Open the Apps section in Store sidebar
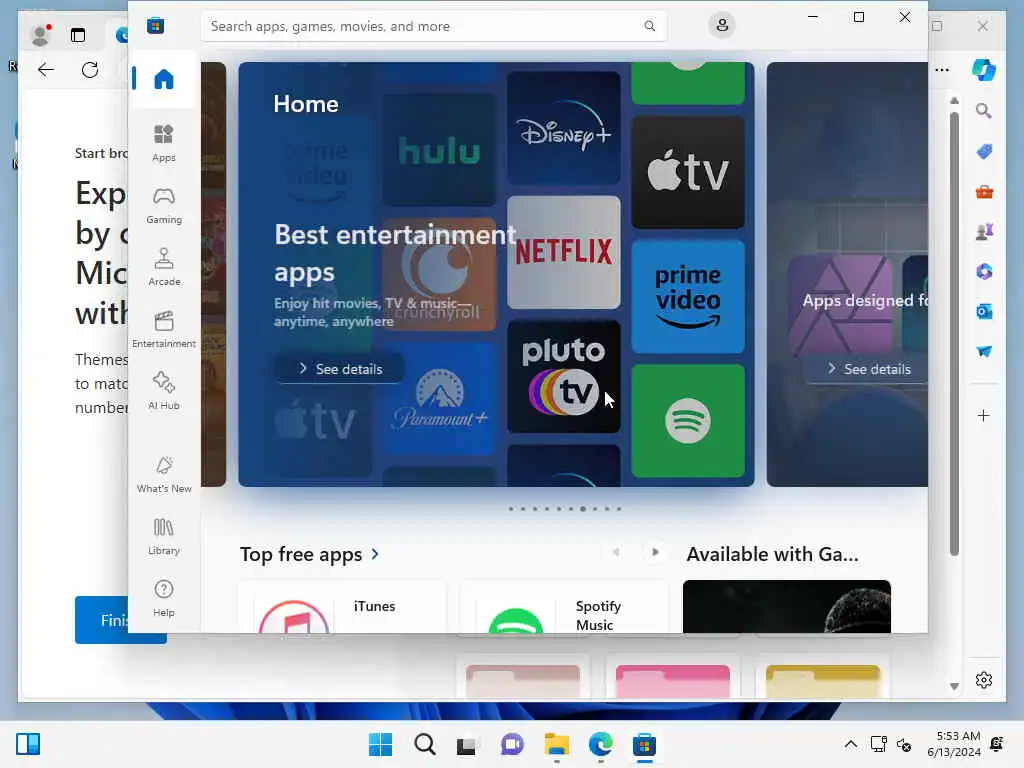This screenshot has height=768, width=1024. 163,143
